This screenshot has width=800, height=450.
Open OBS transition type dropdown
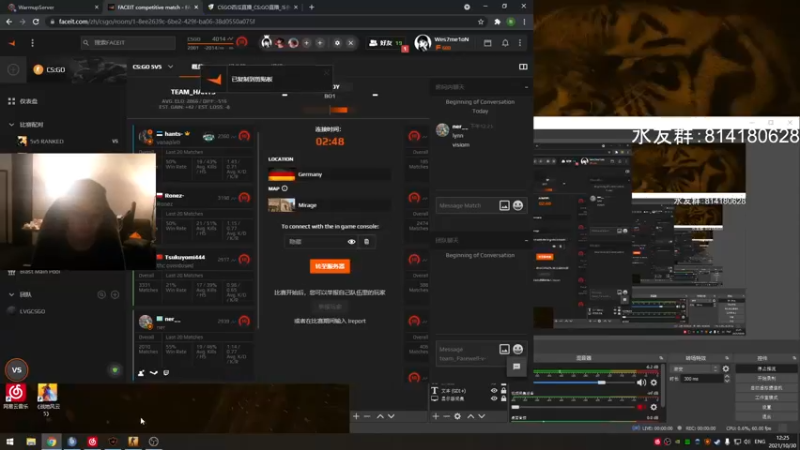(x=695, y=368)
